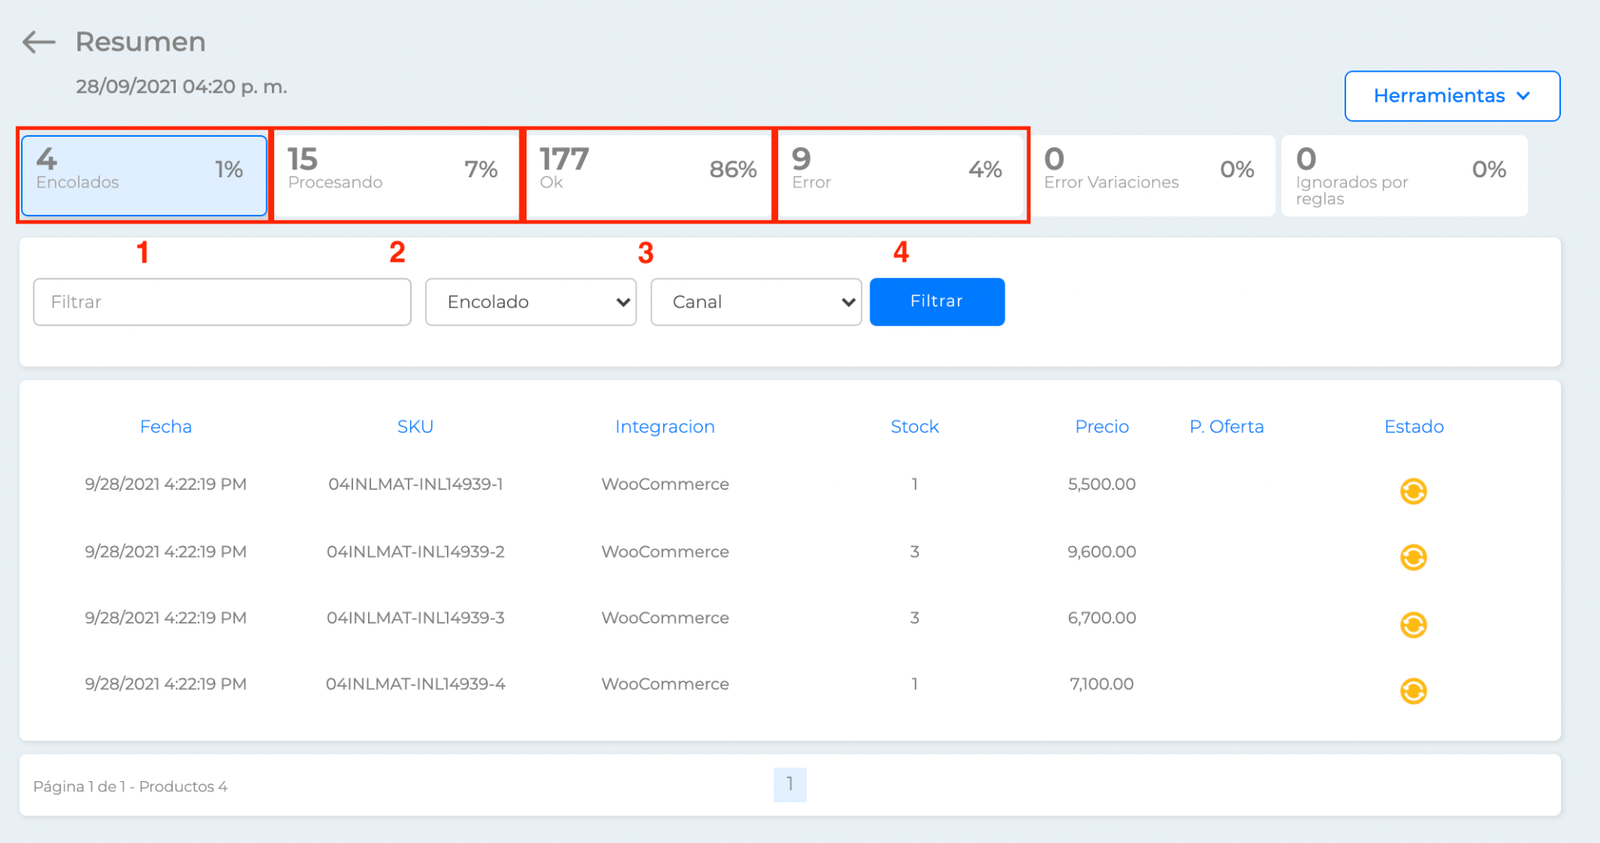This screenshot has width=1600, height=843.
Task: Open the Herramientas dropdown menu
Action: (x=1452, y=96)
